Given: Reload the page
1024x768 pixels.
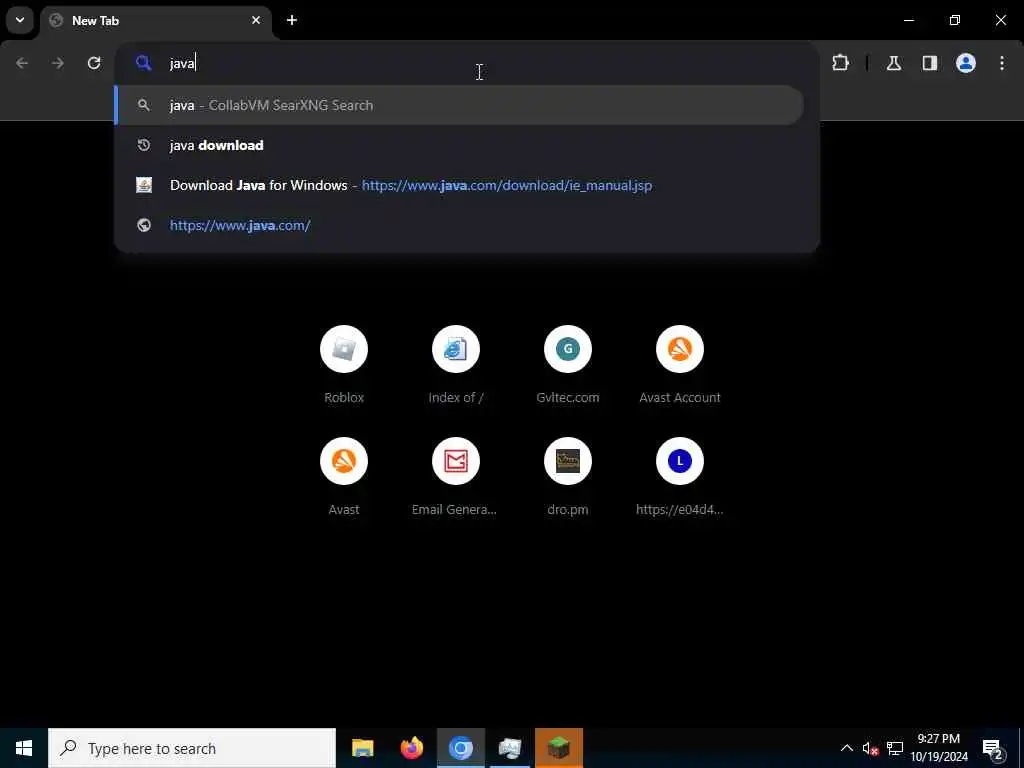Looking at the screenshot, I should click(94, 63).
